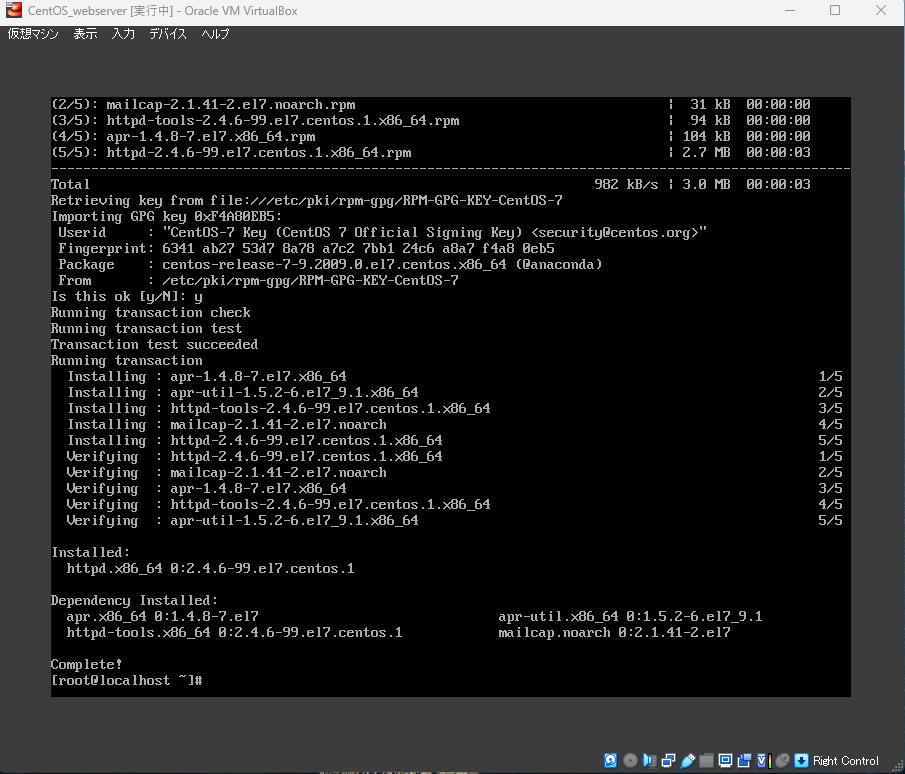The height and width of the screenshot is (774, 905).
Task: Click the maximize window button
Action: point(835,11)
